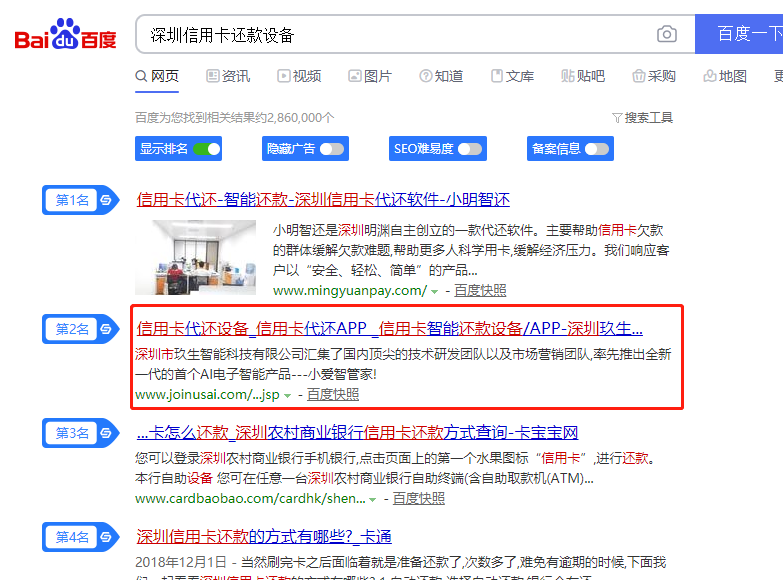
Task: Open result 信用卡代还设备 深圳玖生
Action: coord(390,329)
